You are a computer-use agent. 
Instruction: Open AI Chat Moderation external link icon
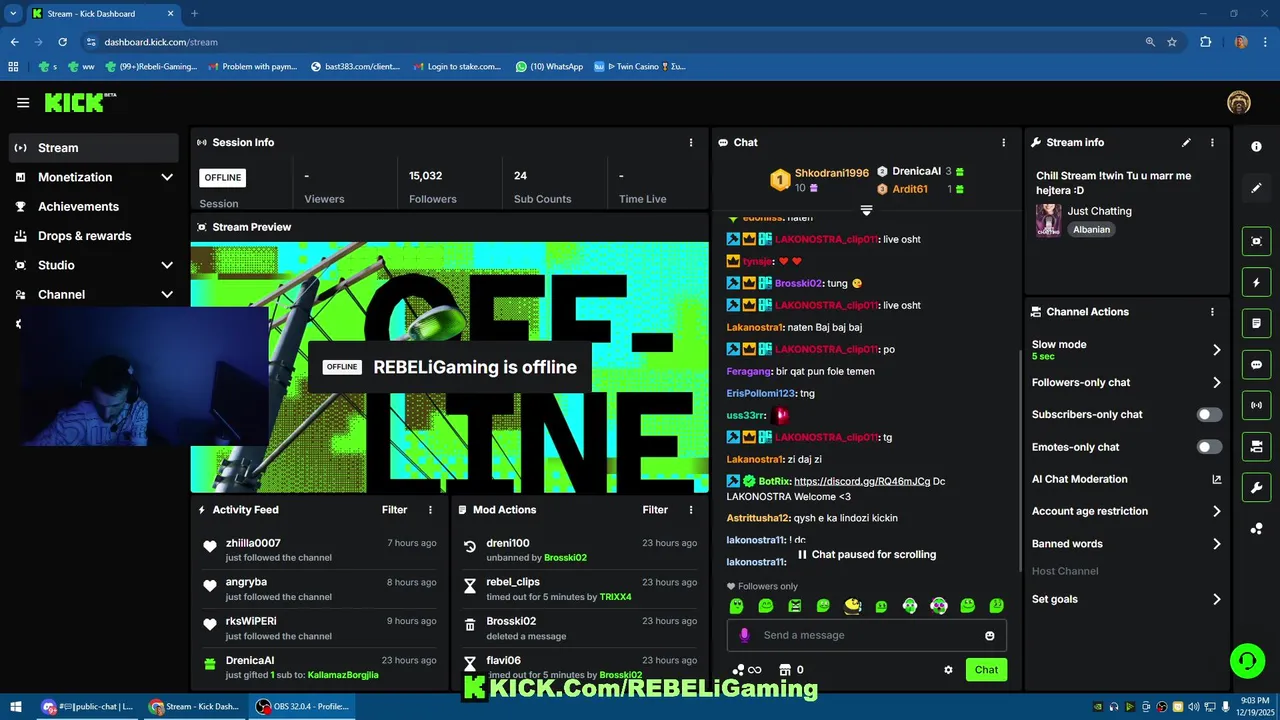(1216, 479)
